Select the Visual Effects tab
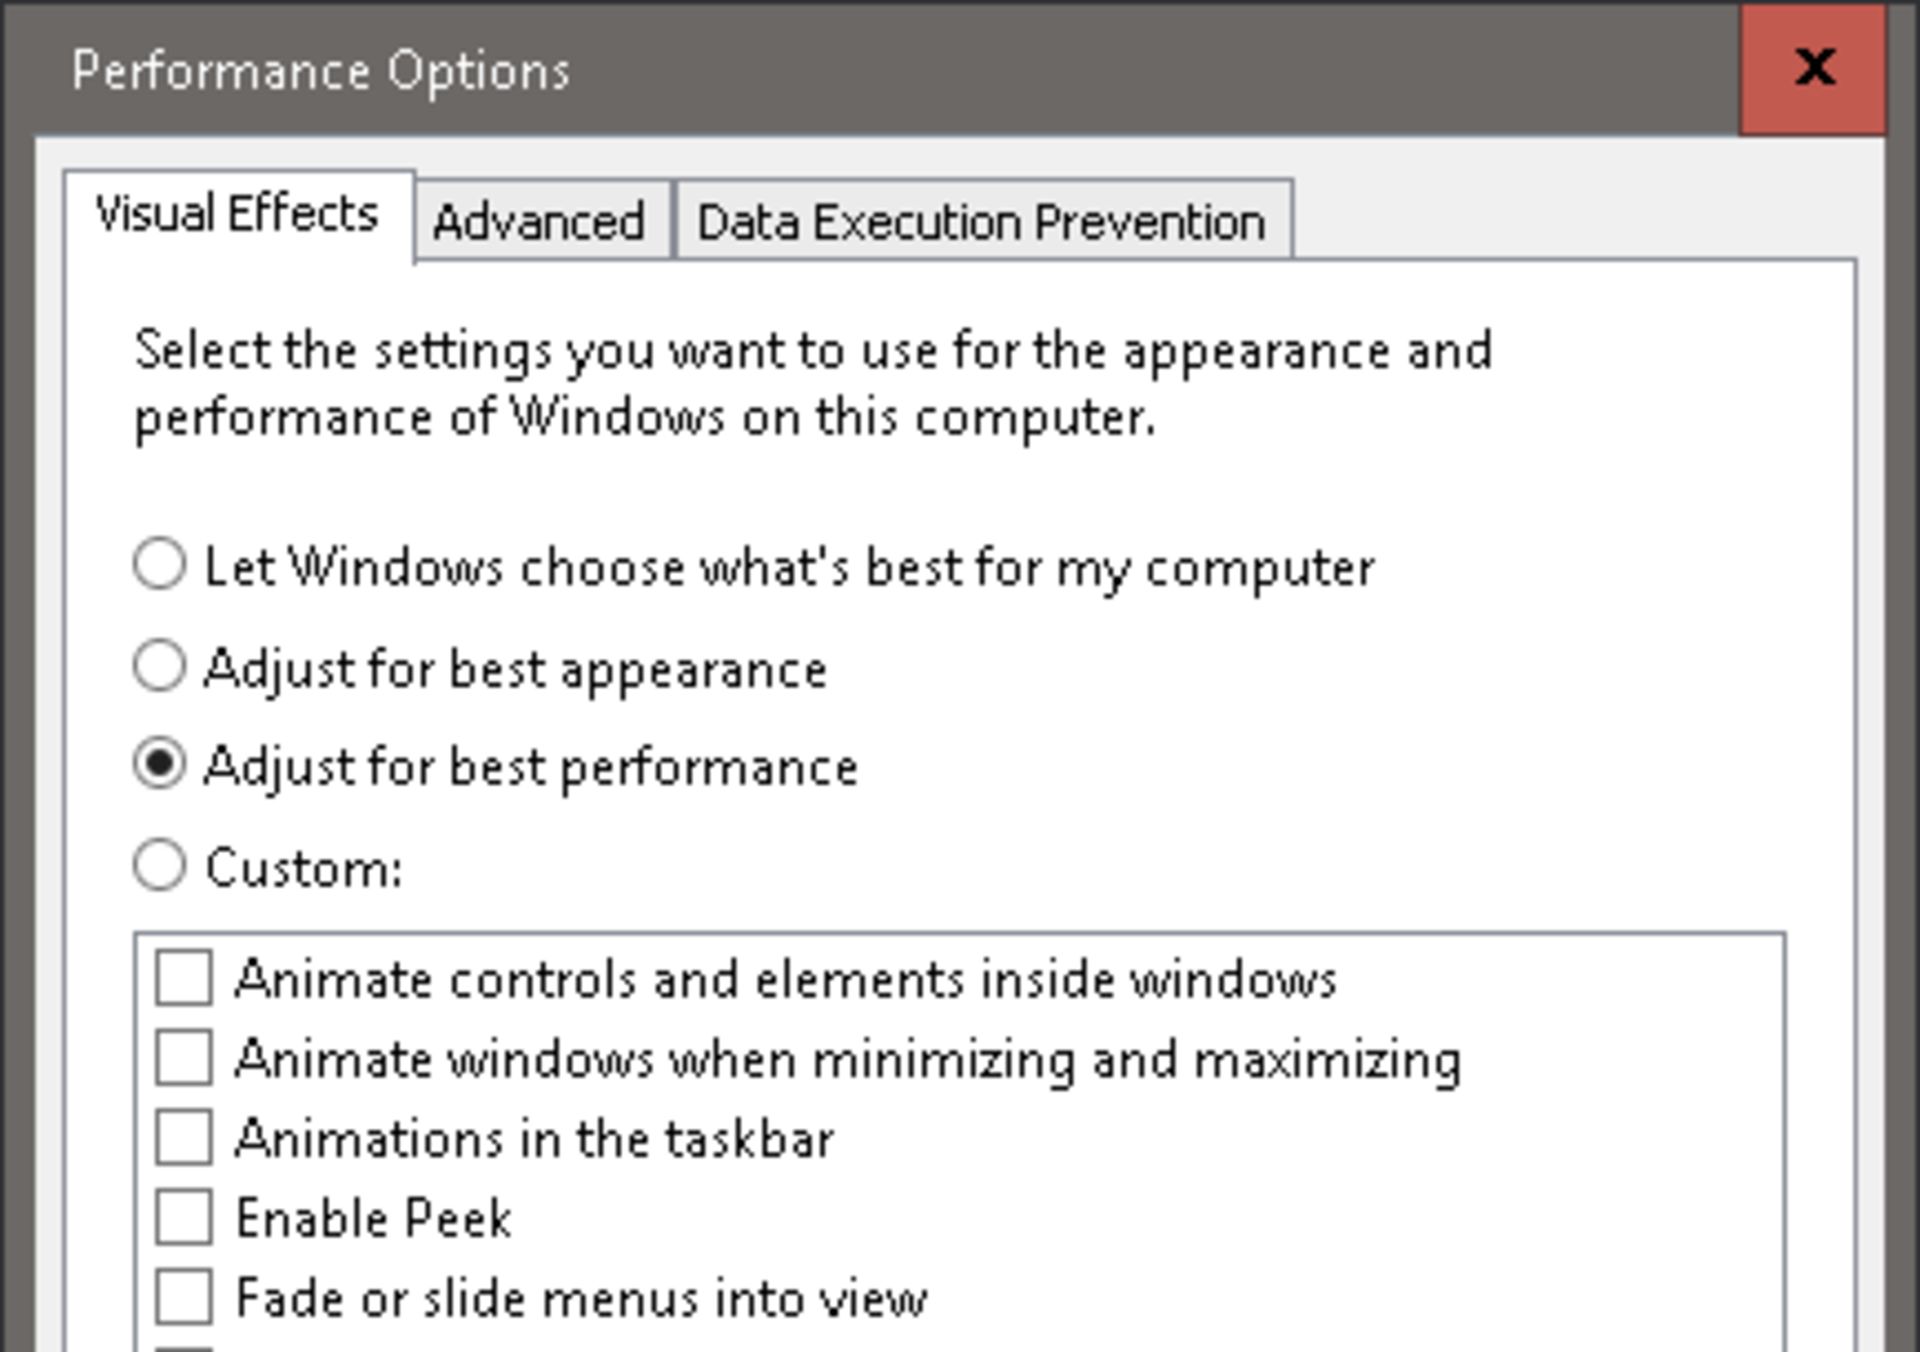1920x1352 pixels. click(x=237, y=215)
